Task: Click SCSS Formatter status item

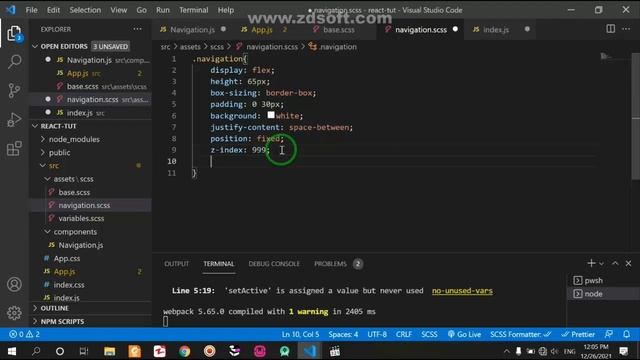Action: (x=521, y=334)
